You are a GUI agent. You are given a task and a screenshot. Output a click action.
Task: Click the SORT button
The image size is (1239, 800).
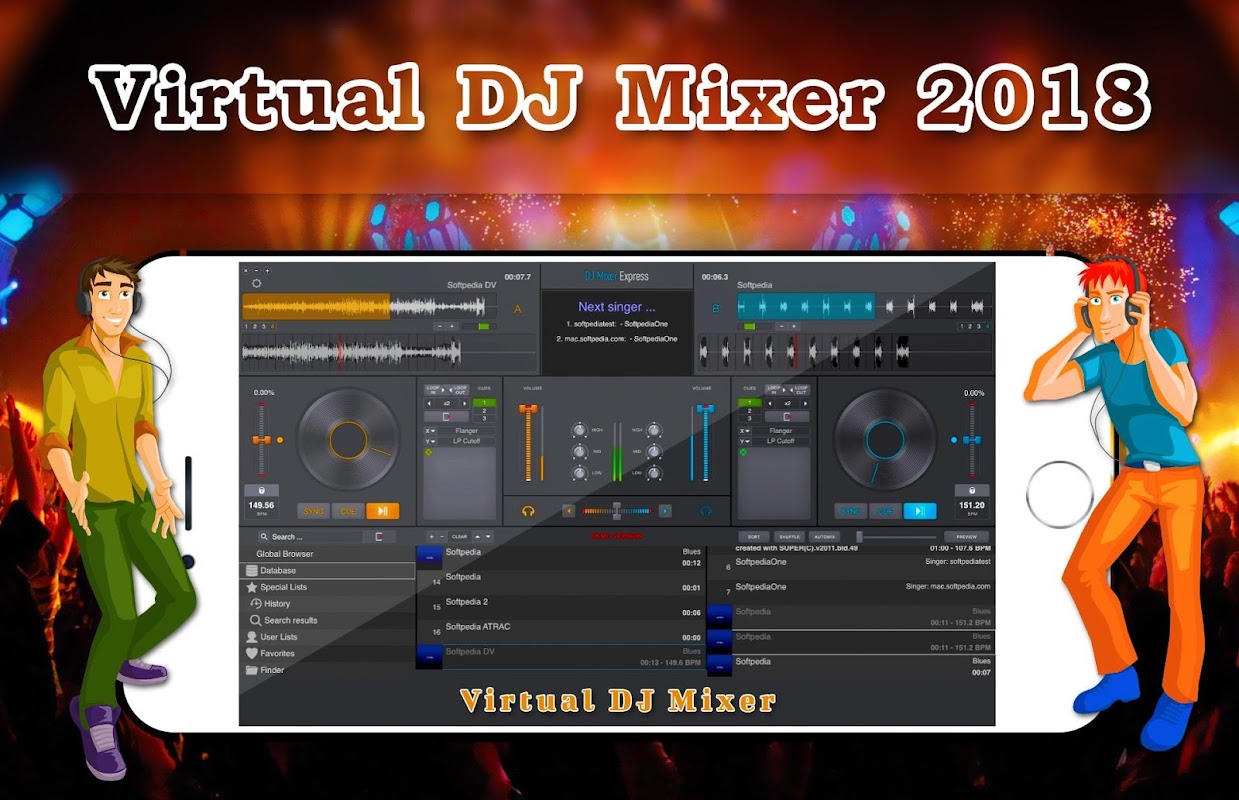pos(754,537)
